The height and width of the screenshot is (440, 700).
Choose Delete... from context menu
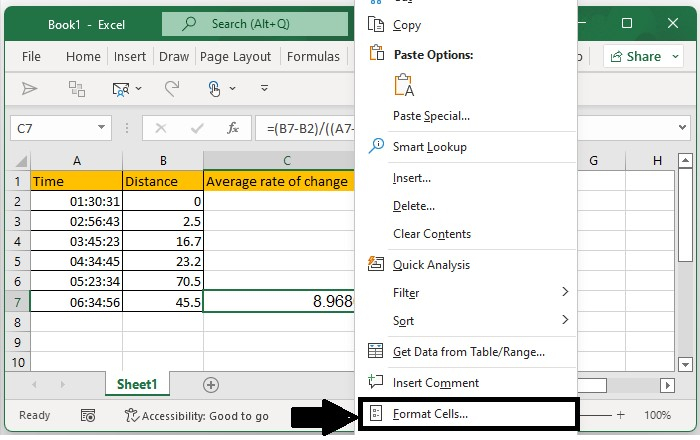click(466, 206)
